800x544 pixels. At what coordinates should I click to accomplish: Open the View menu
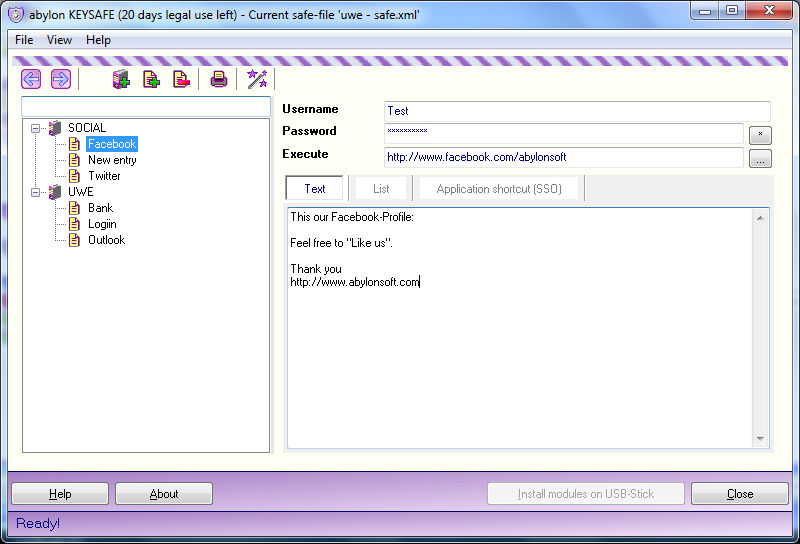coord(59,40)
